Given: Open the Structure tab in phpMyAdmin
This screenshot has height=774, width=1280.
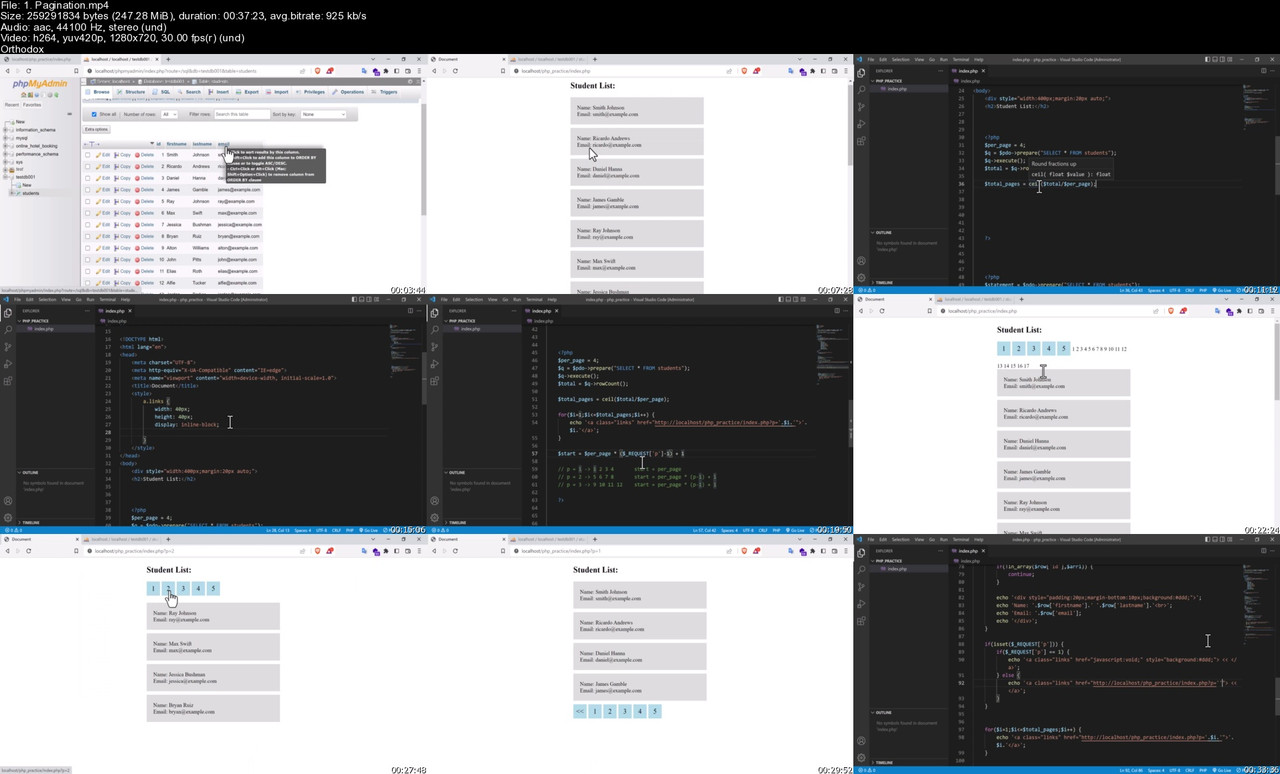Looking at the screenshot, I should 131,92.
